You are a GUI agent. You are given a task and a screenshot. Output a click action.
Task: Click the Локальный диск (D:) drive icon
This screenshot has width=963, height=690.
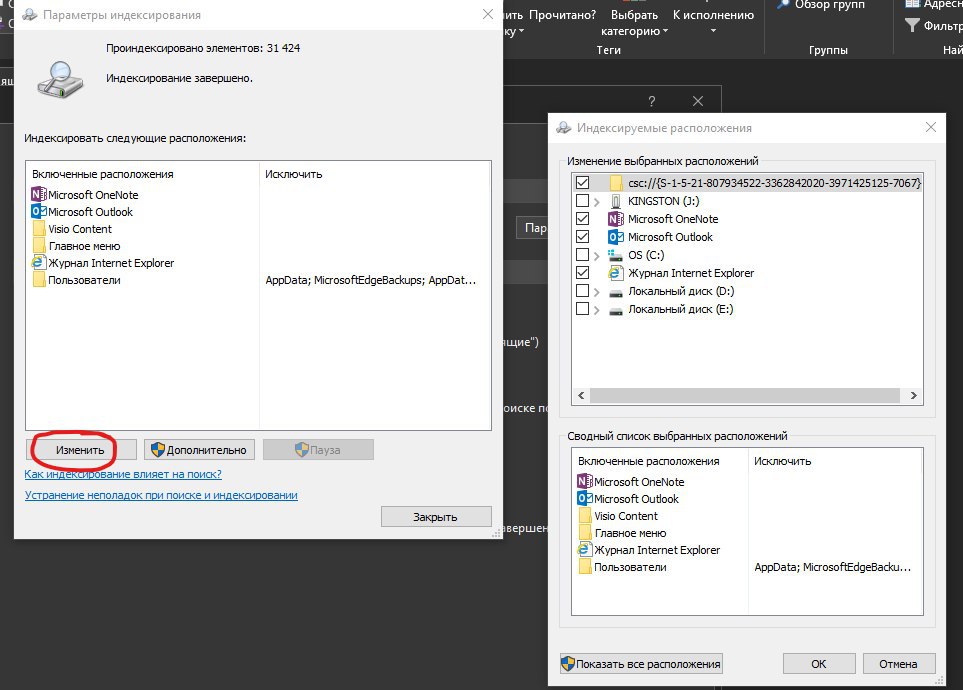click(x=615, y=292)
